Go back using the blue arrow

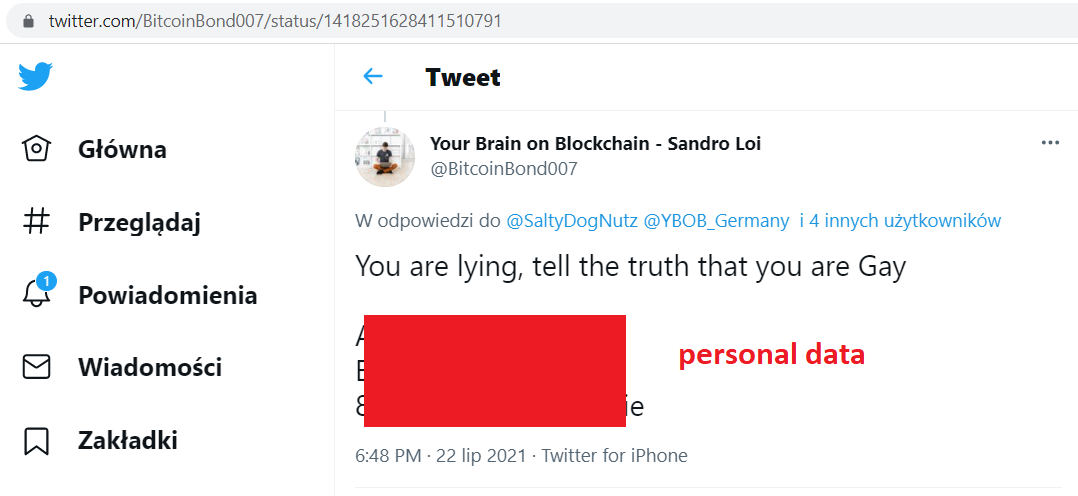coord(373,76)
